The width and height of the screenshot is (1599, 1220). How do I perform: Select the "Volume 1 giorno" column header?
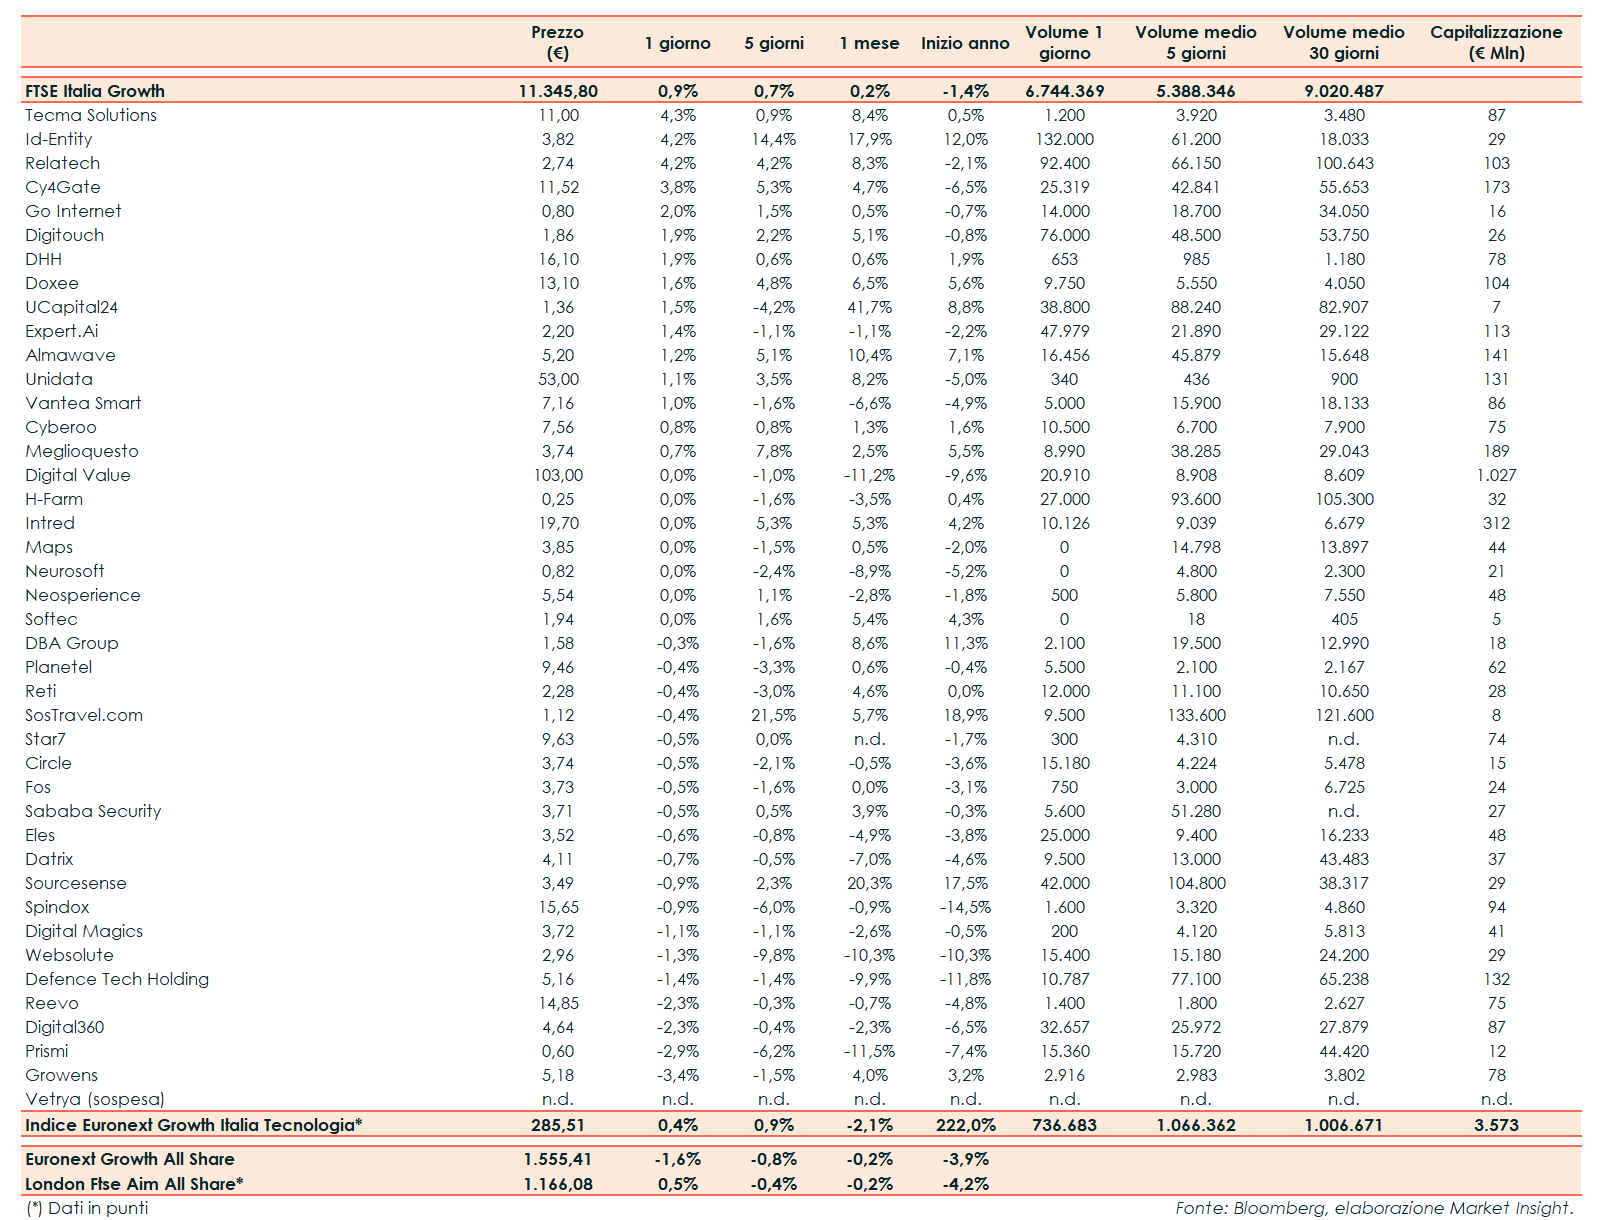[1064, 42]
